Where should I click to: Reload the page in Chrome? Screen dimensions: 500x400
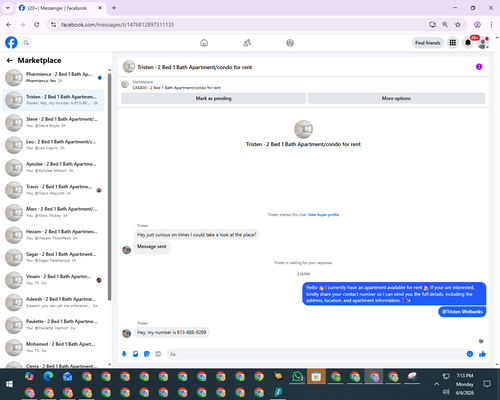click(37, 24)
